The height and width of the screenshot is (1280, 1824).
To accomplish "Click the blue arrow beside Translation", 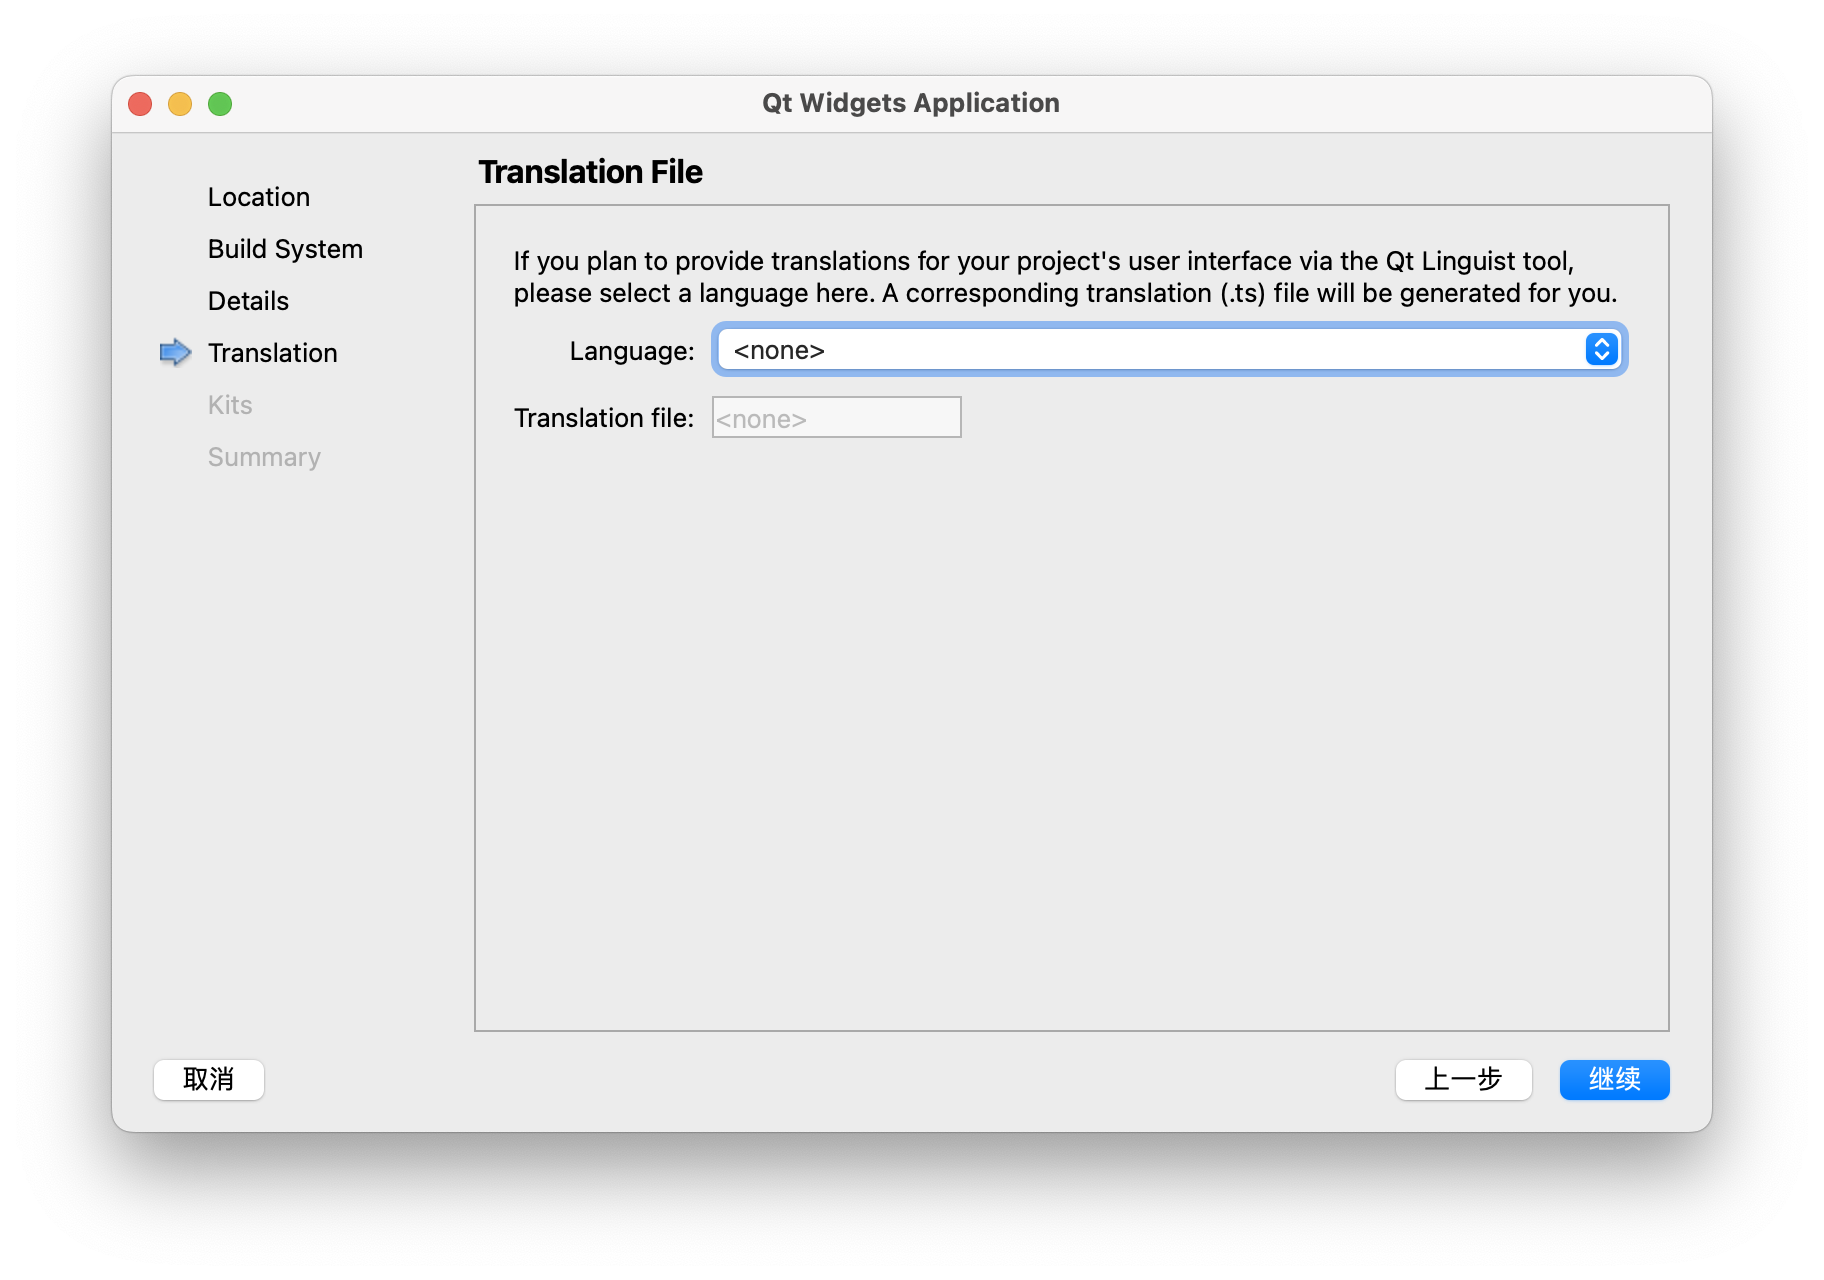I will point(175,352).
